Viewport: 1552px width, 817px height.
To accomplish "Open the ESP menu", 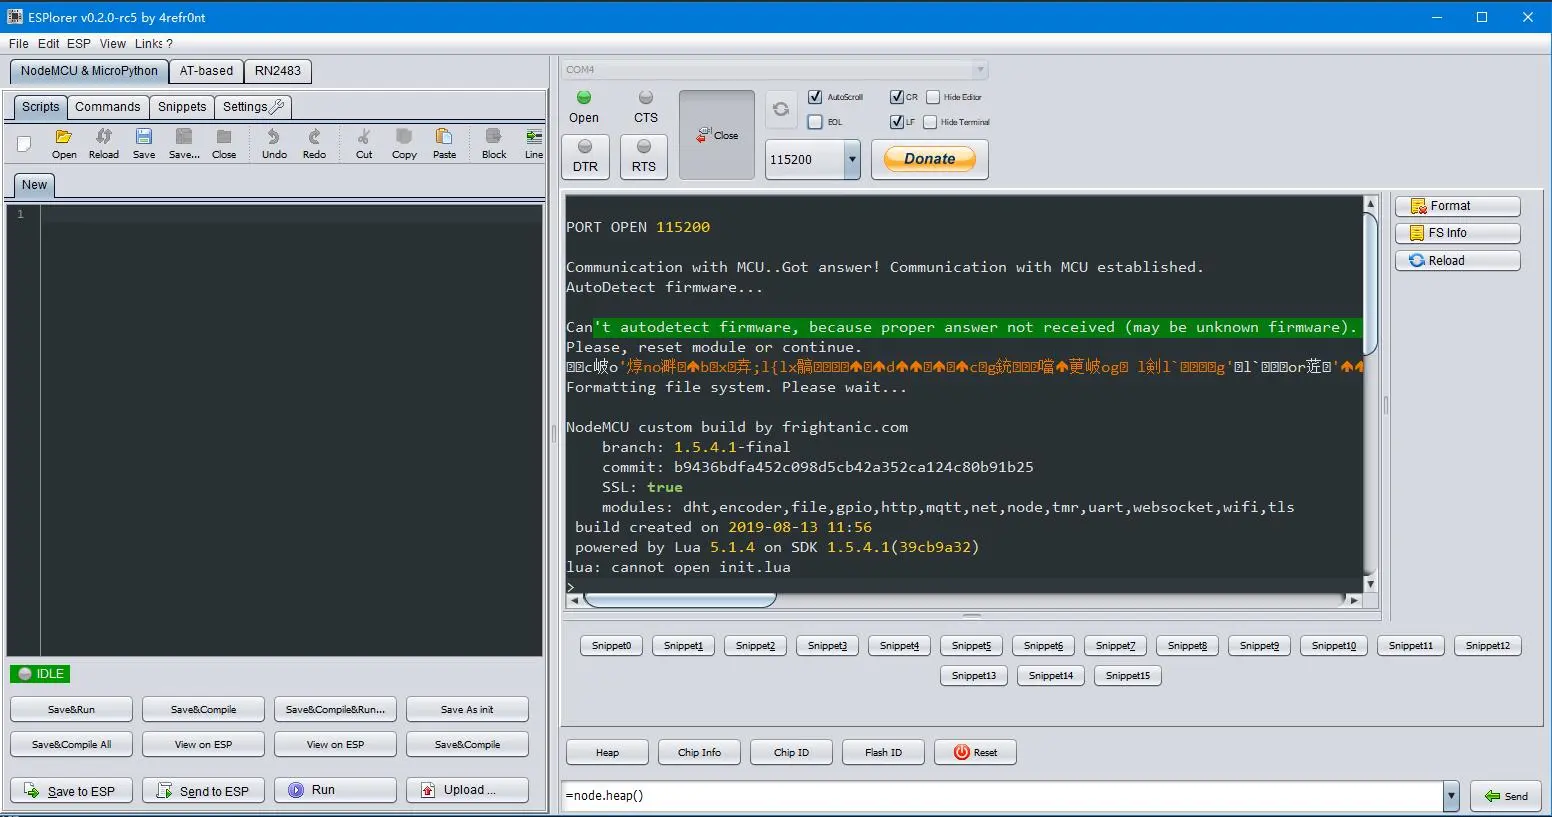I will (x=78, y=44).
